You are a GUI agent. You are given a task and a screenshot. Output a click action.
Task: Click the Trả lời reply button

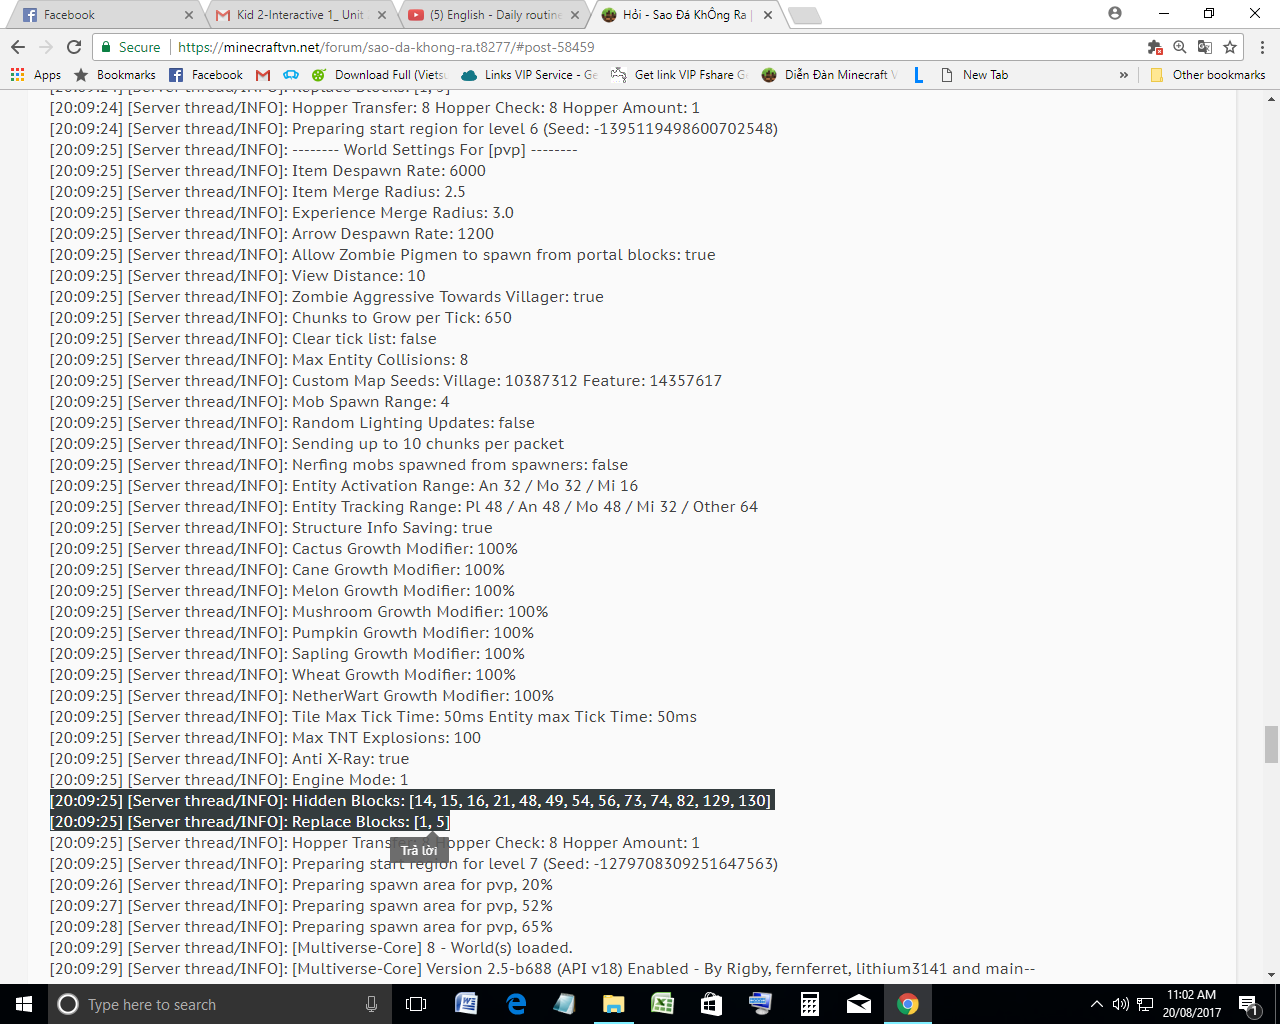pyautogui.click(x=419, y=850)
